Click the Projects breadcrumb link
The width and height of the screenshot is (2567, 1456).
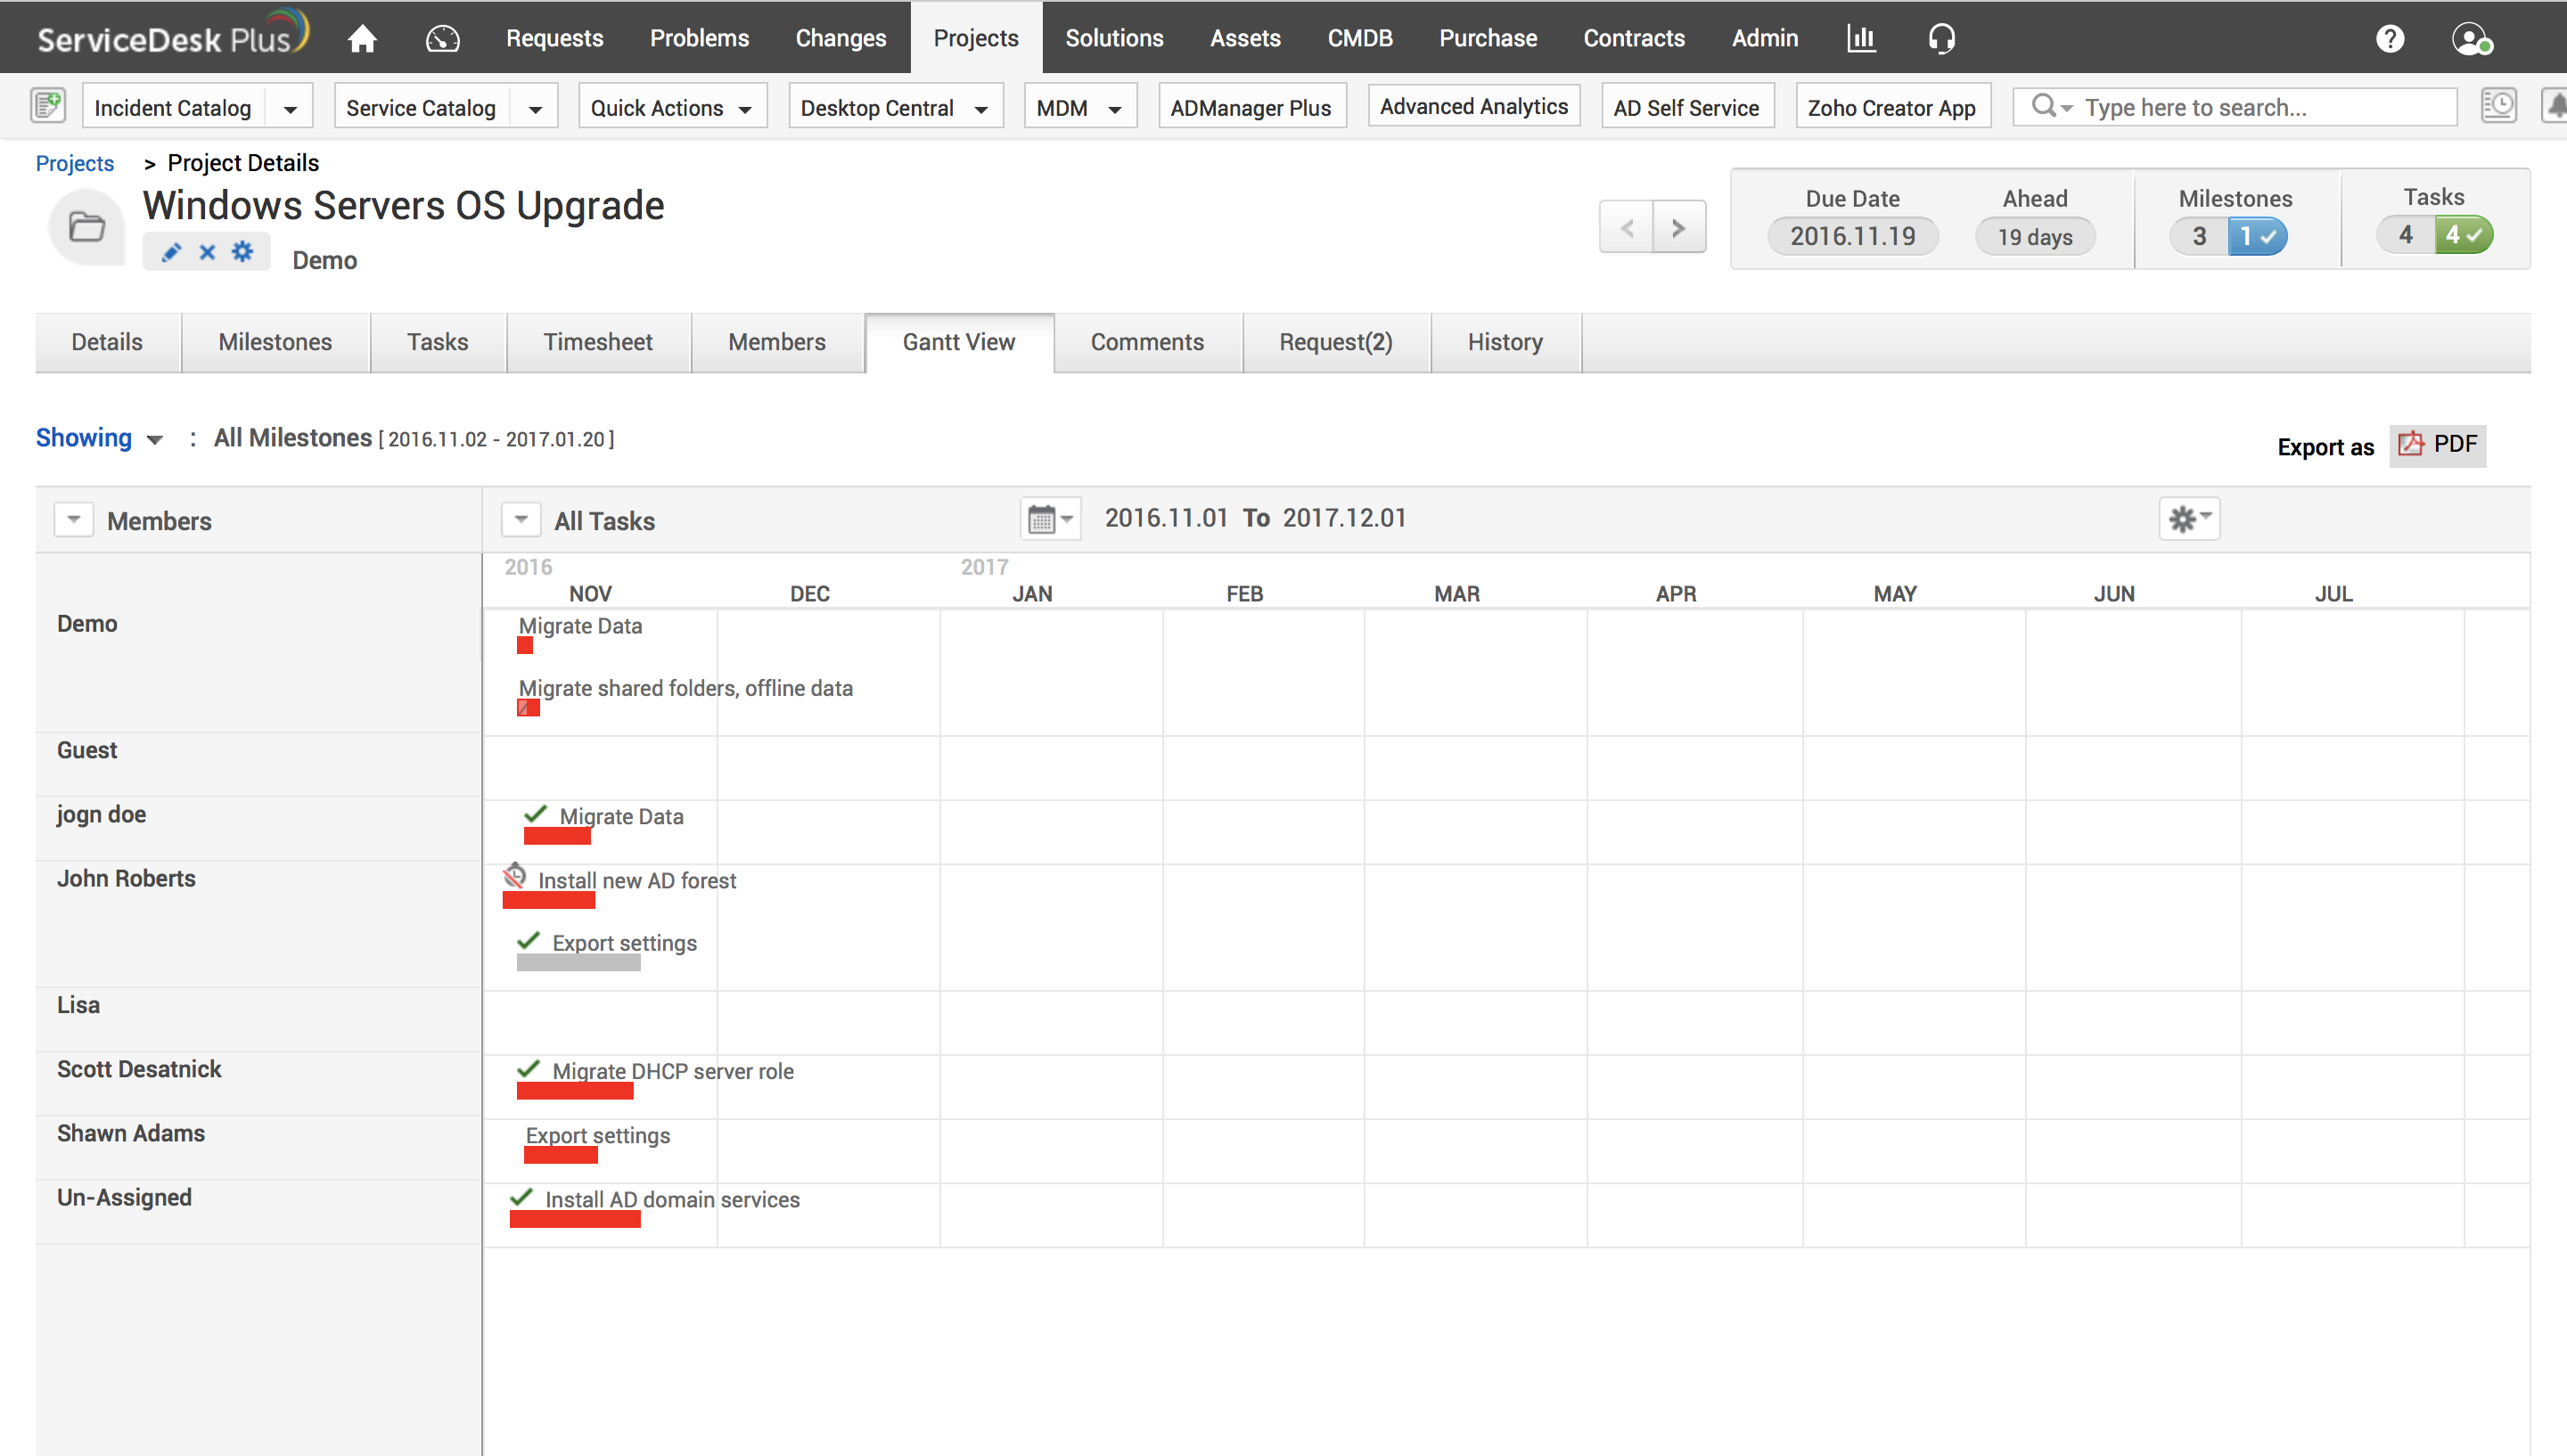[74, 163]
